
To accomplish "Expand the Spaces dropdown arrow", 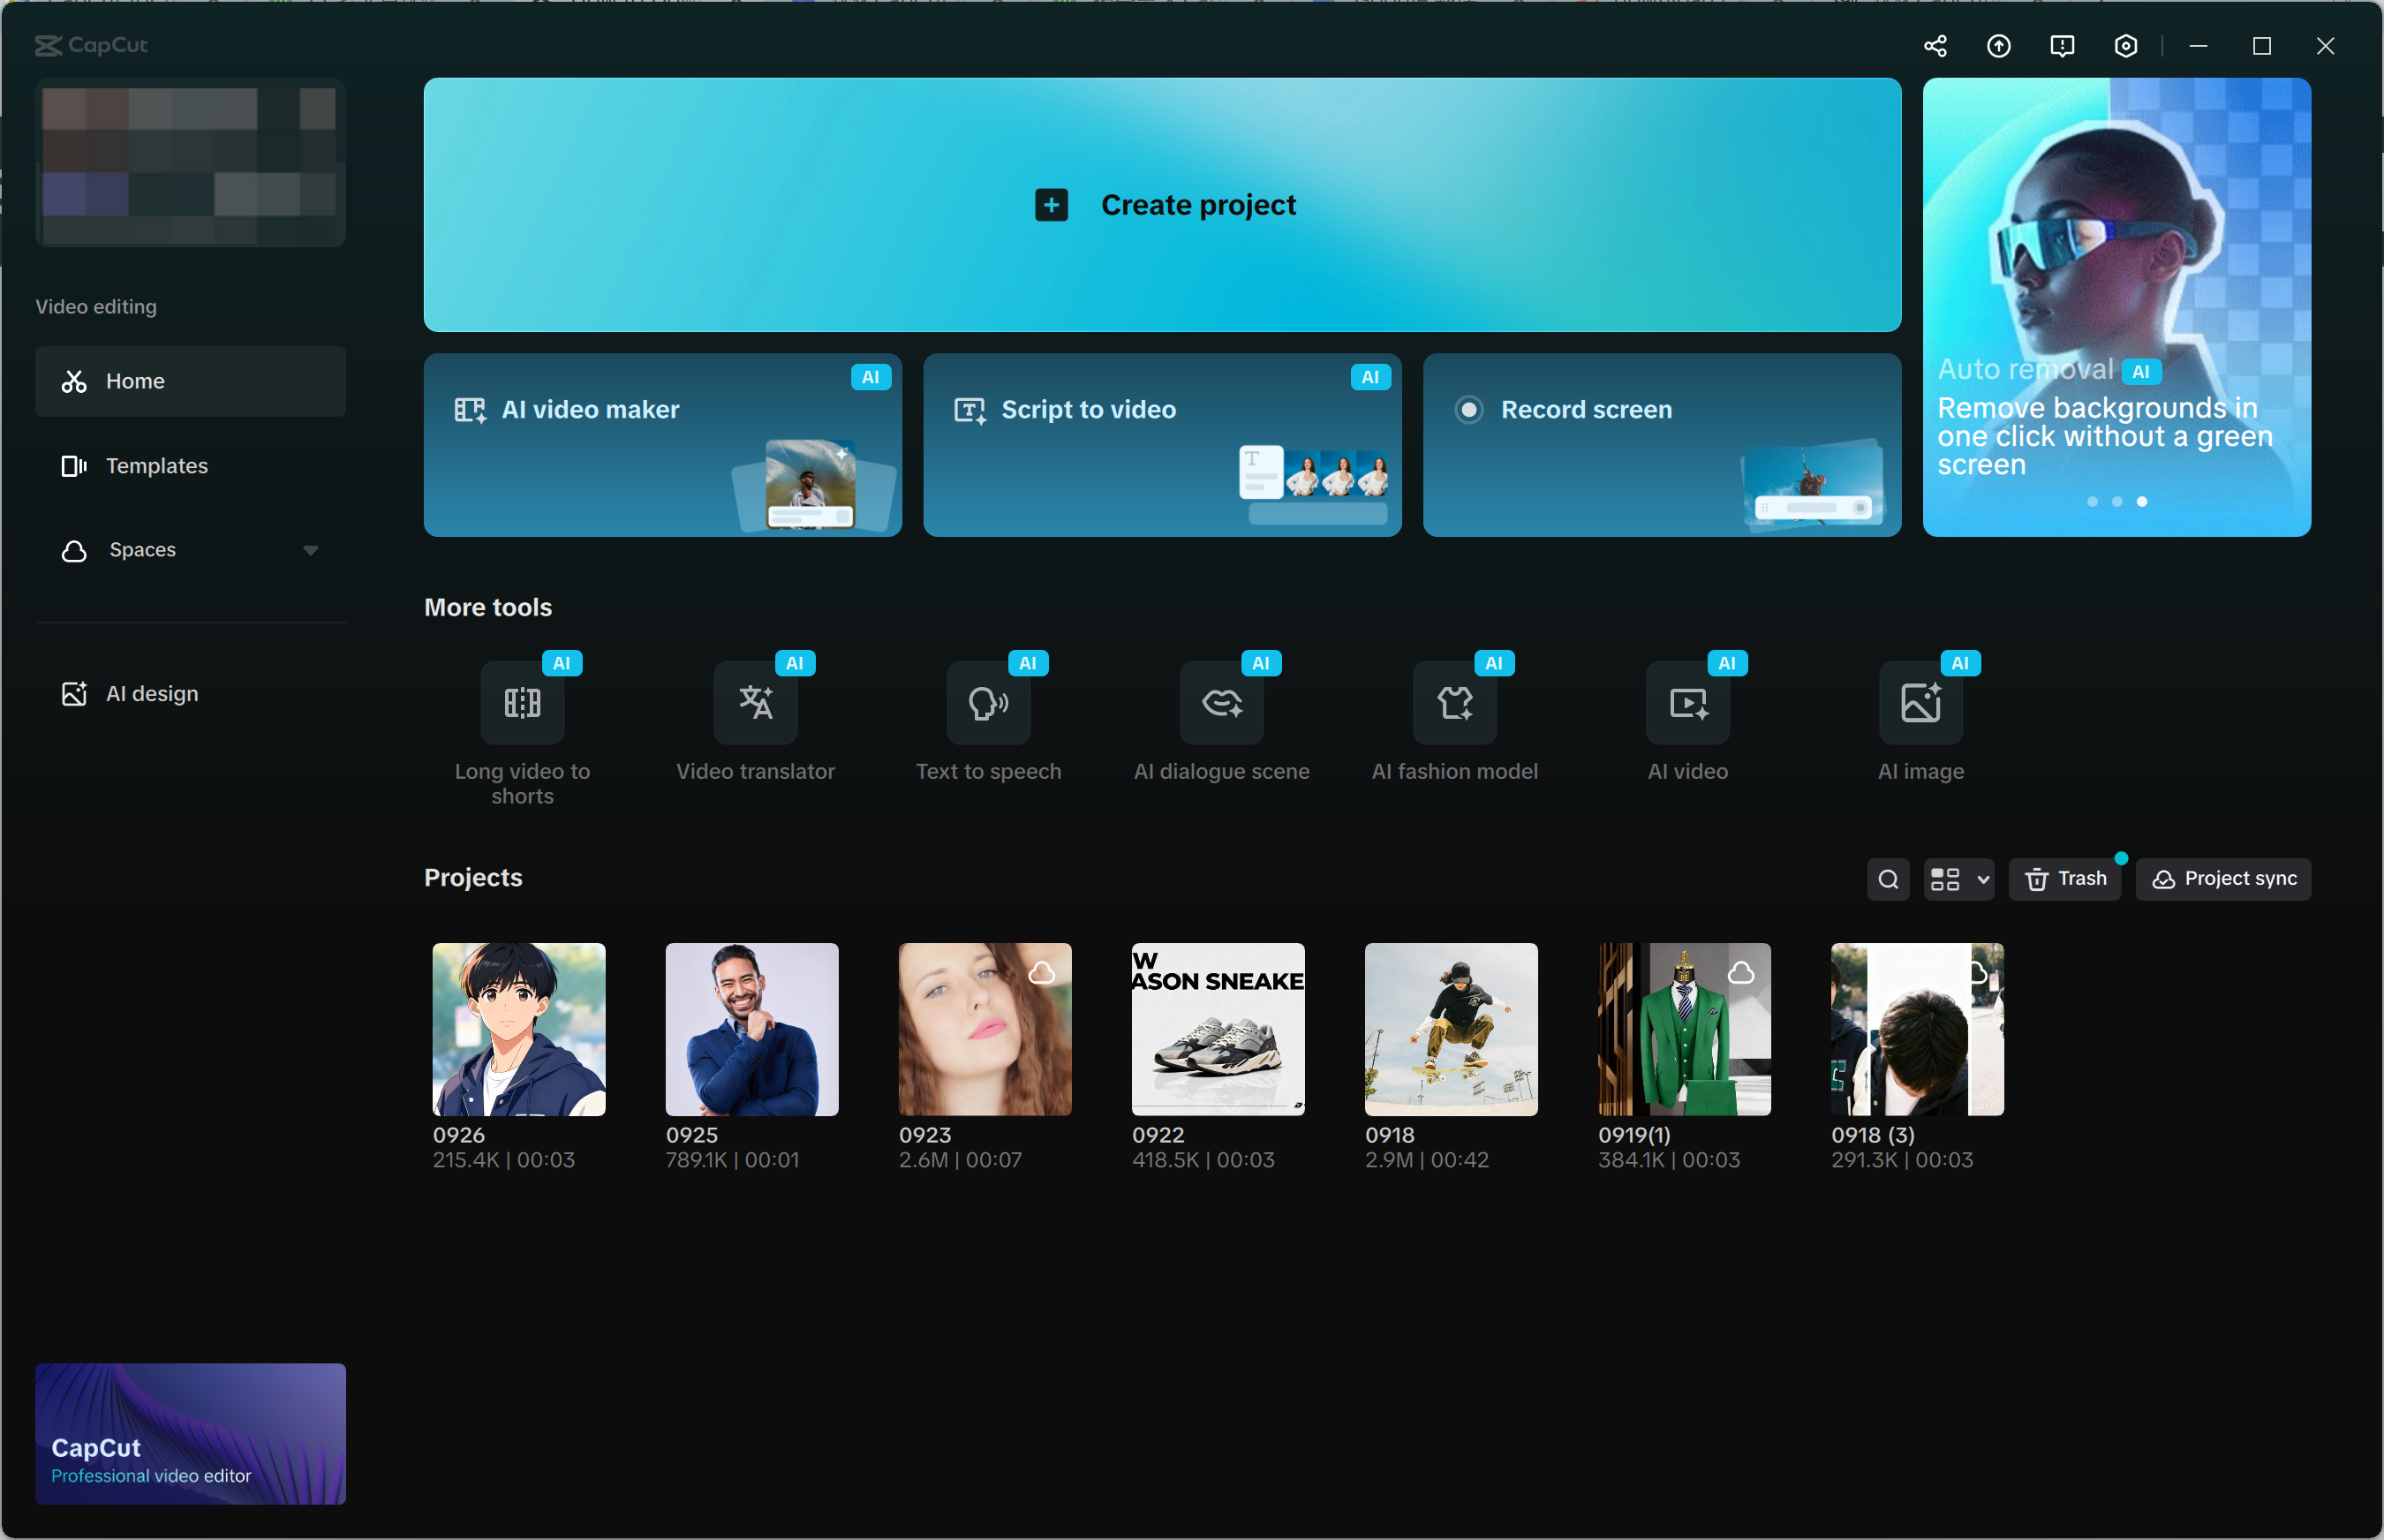I will (x=311, y=550).
